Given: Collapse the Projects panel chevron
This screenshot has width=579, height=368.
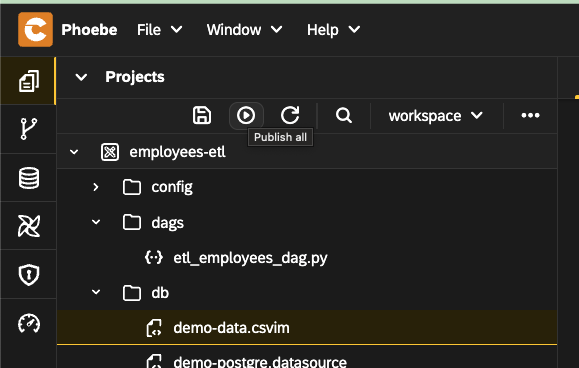Looking at the screenshot, I should (81, 77).
